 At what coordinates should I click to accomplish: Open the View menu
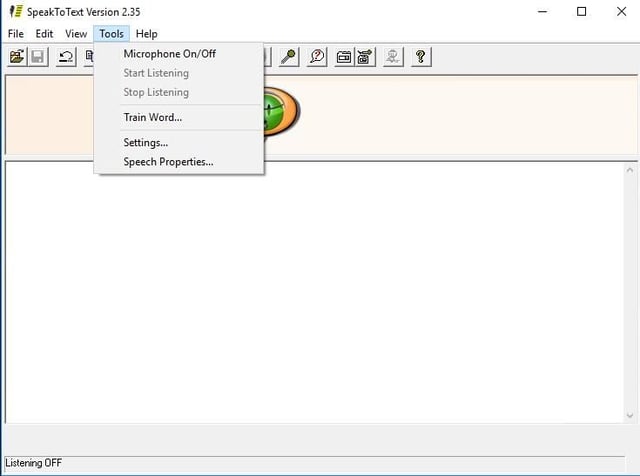76,34
